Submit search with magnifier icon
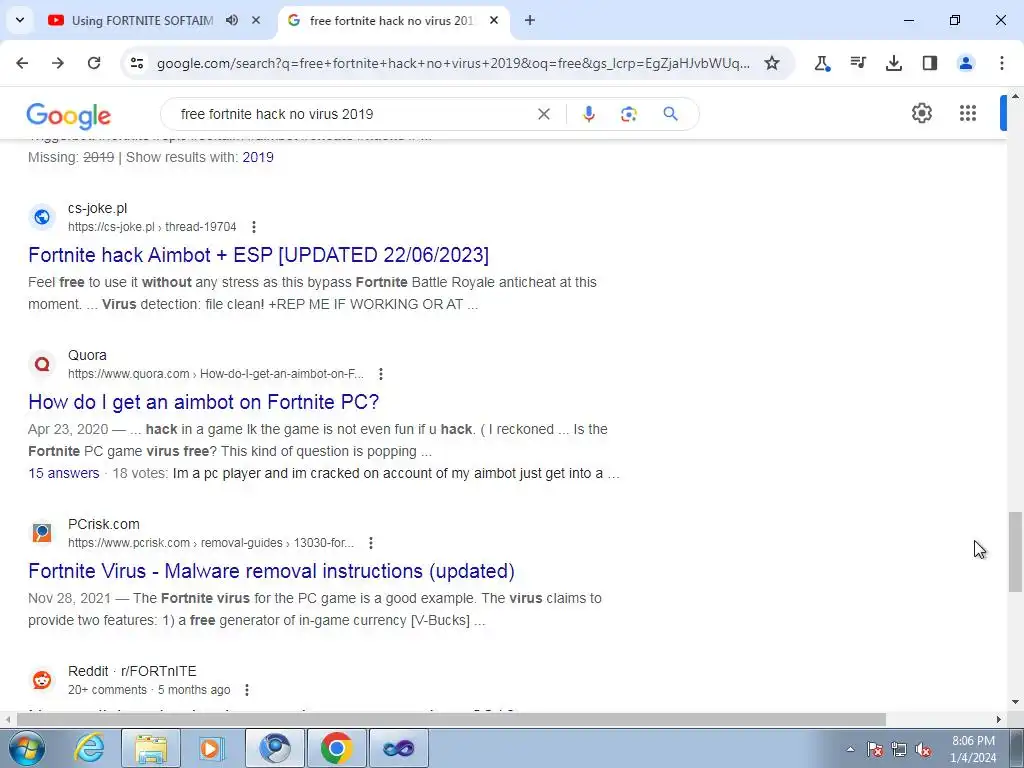 coord(671,114)
